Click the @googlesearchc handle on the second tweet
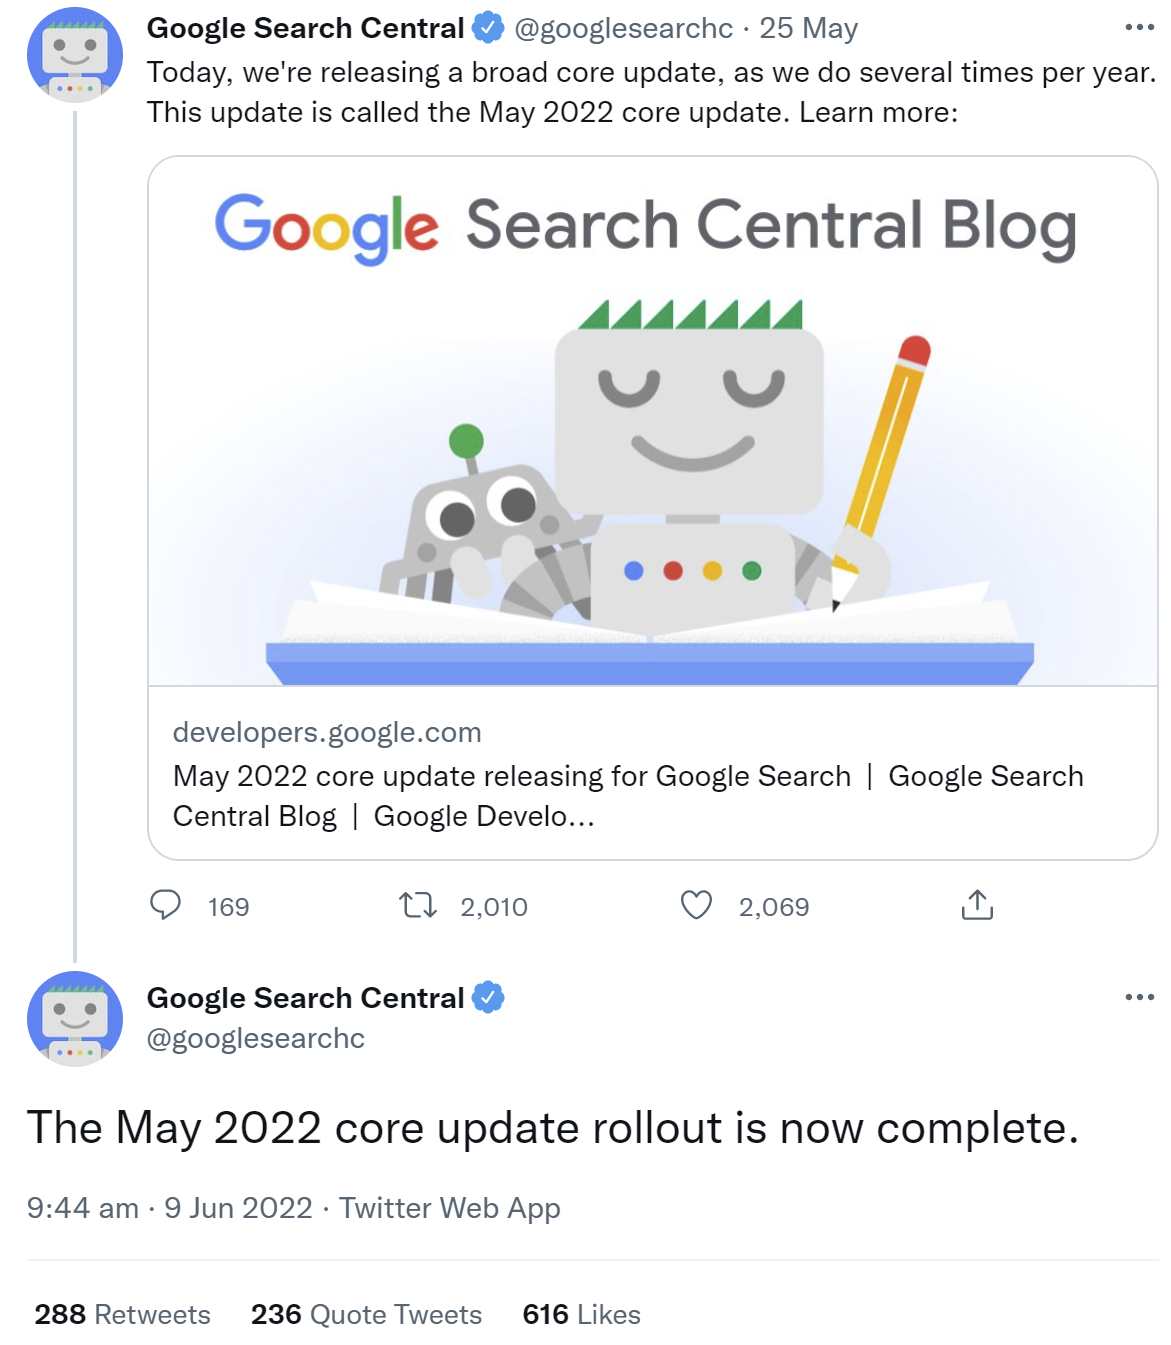 click(x=256, y=1038)
